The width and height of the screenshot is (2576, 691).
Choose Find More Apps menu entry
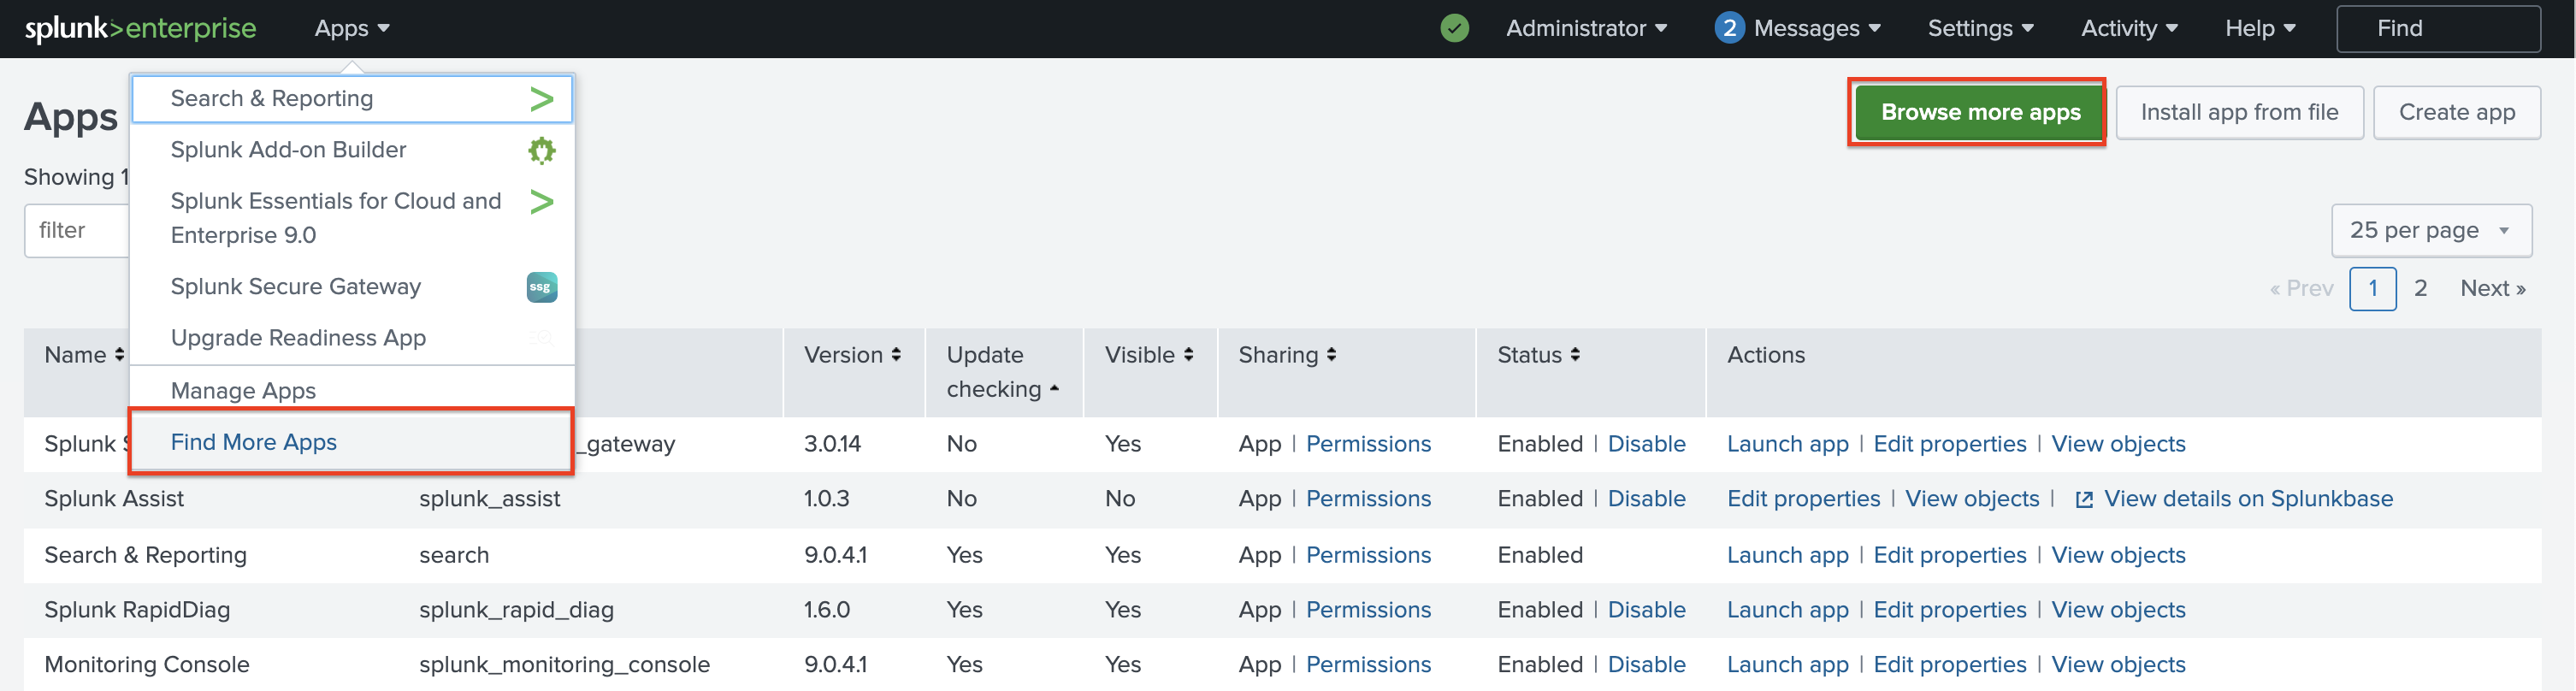(254, 442)
